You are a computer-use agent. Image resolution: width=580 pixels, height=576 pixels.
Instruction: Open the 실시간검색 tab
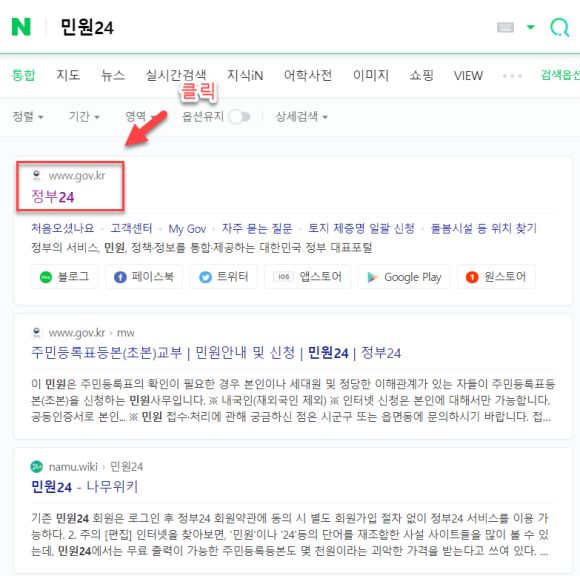pyautogui.click(x=176, y=75)
